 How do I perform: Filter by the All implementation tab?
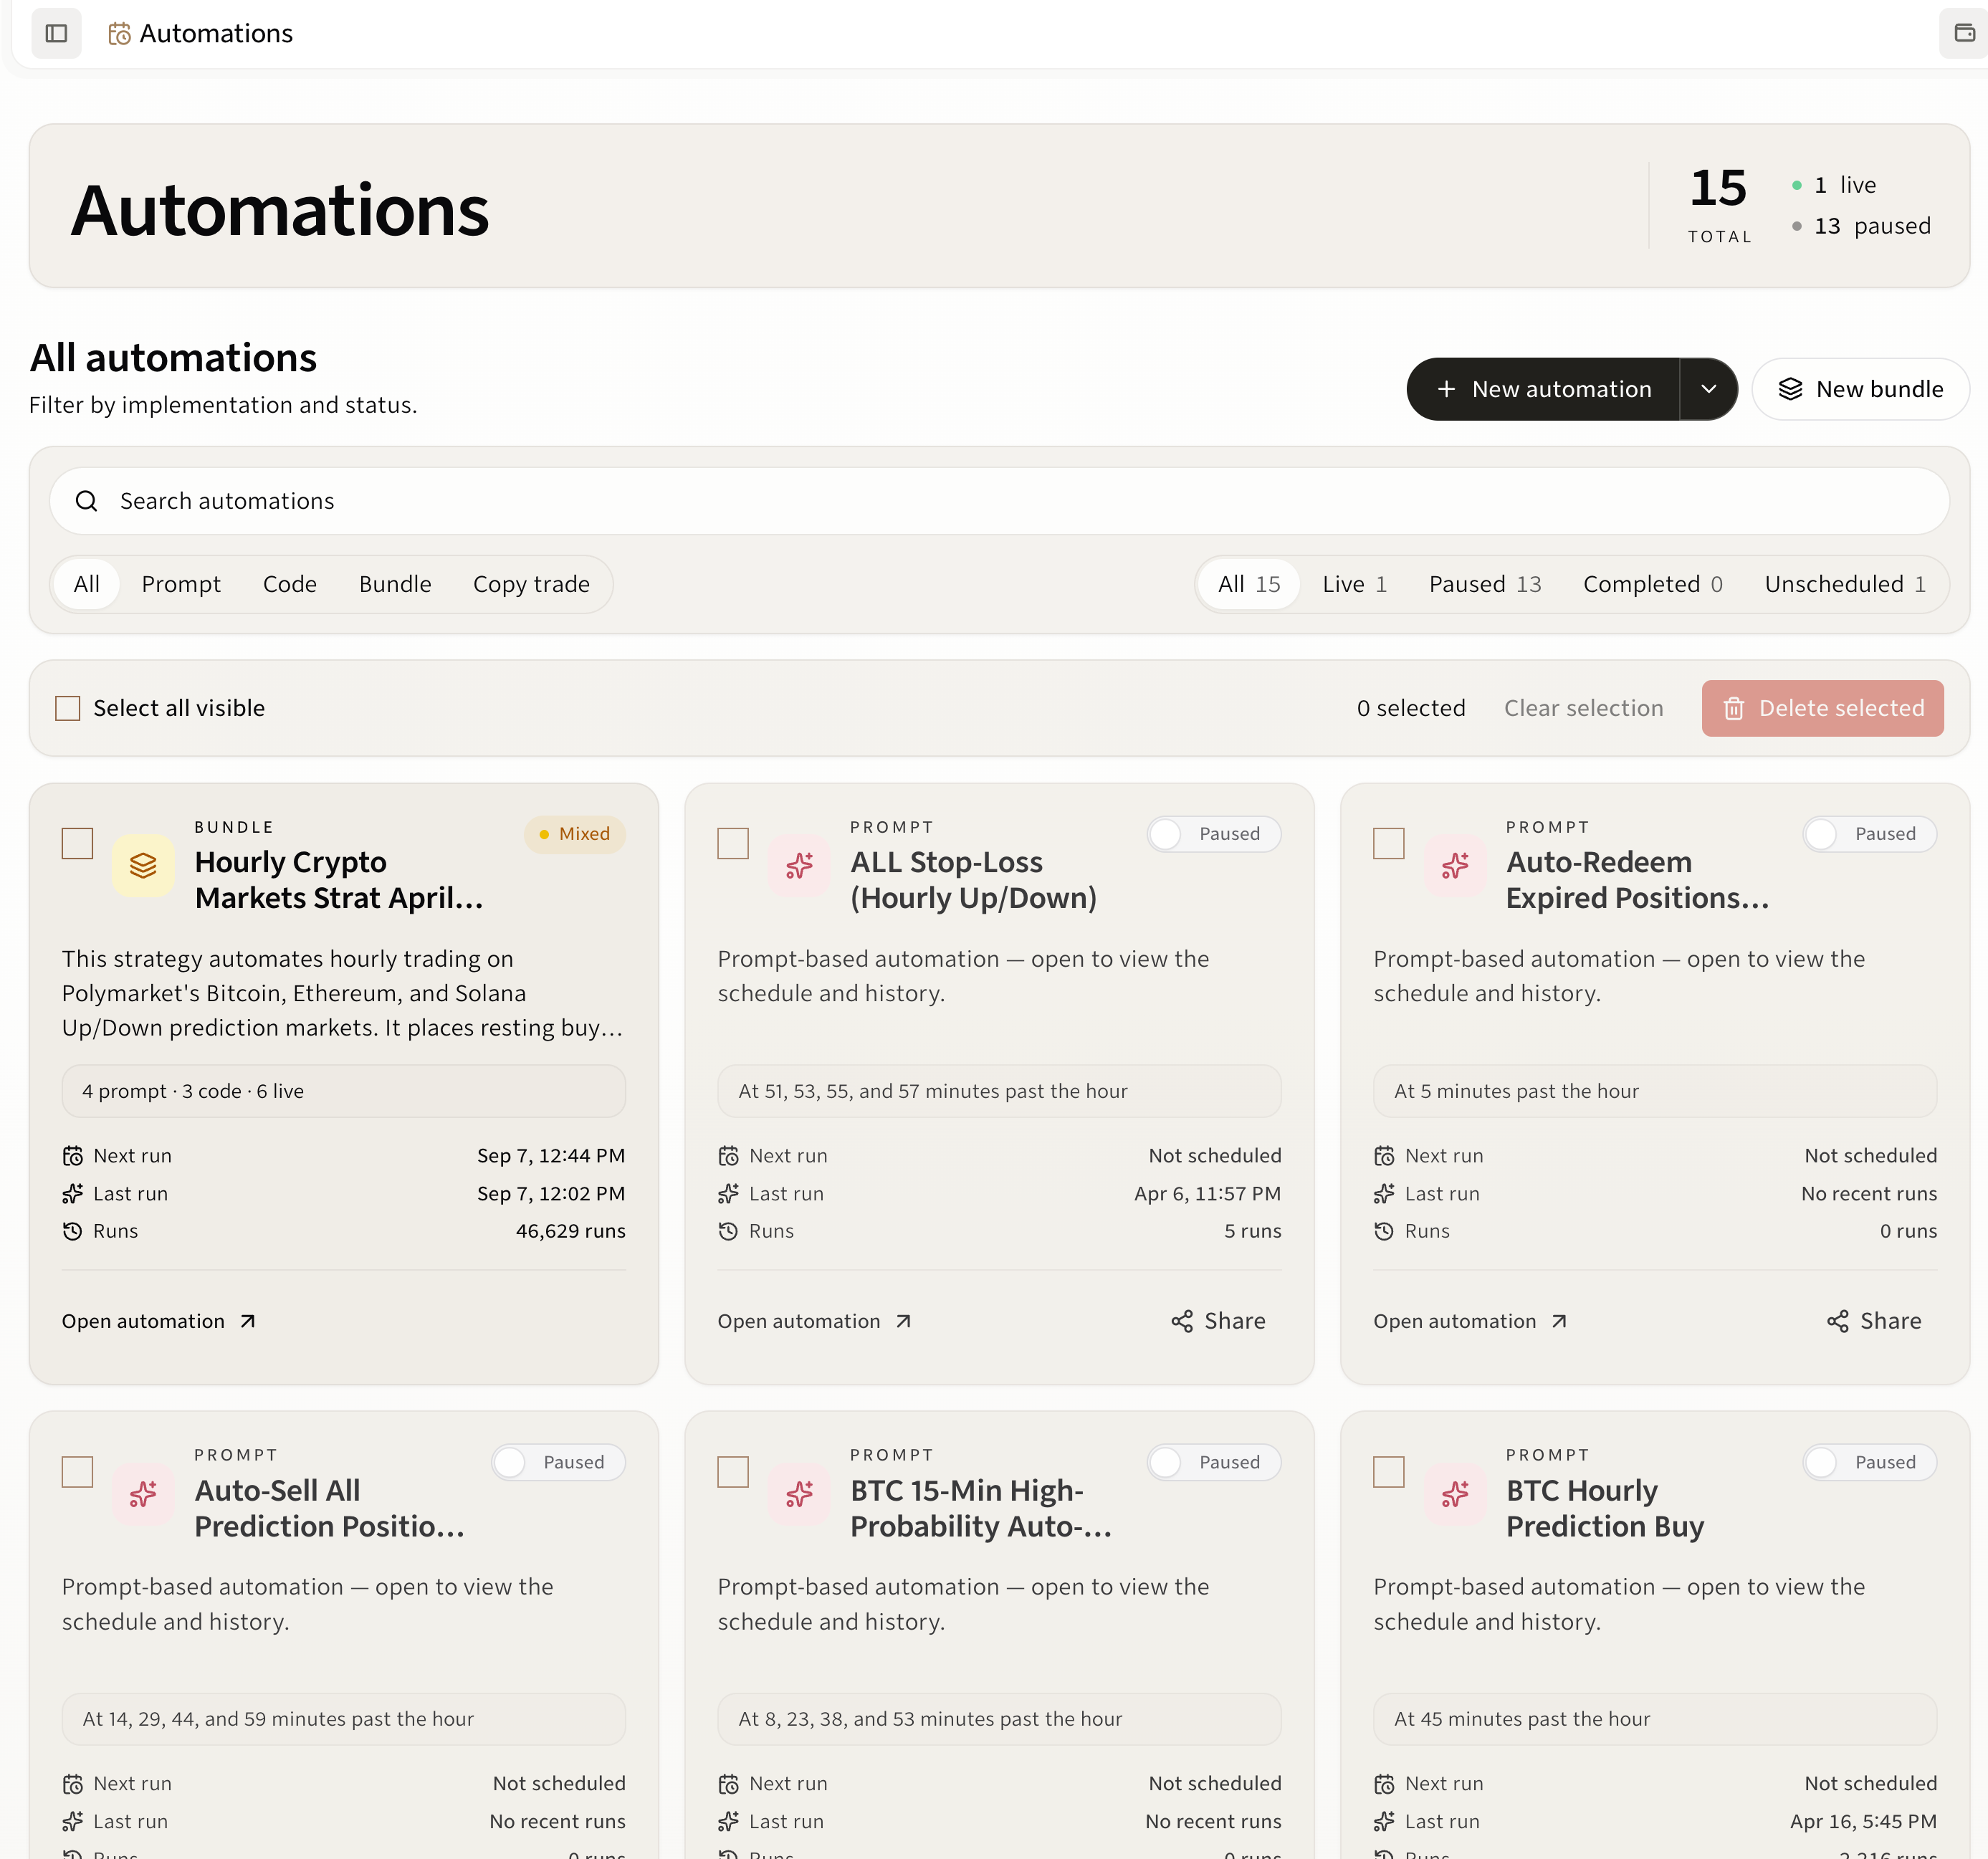87,584
